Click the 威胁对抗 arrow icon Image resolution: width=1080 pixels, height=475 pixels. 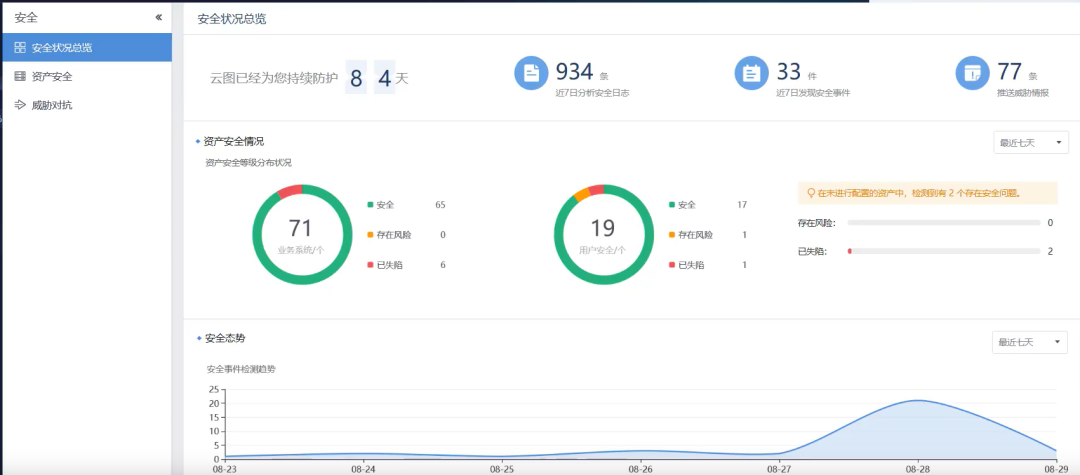click(20, 104)
